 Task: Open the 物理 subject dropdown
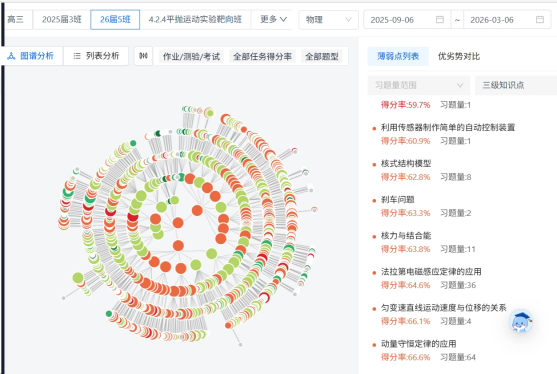(x=328, y=20)
